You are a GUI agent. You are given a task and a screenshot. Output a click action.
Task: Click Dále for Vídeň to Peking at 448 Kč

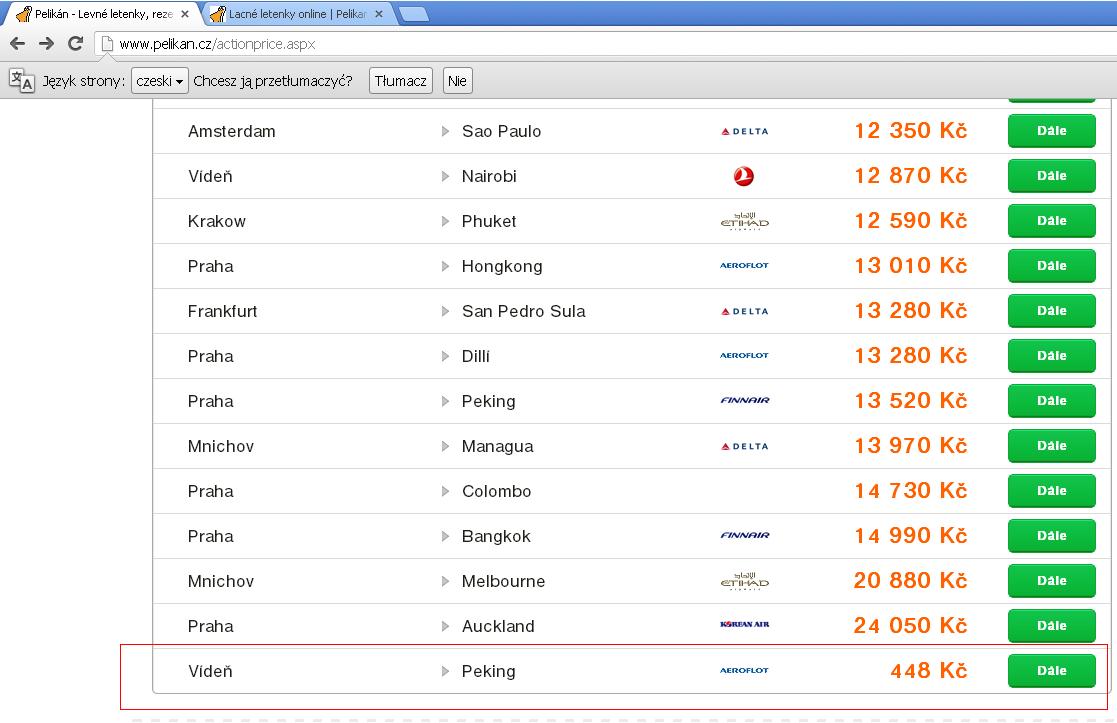(x=1051, y=670)
